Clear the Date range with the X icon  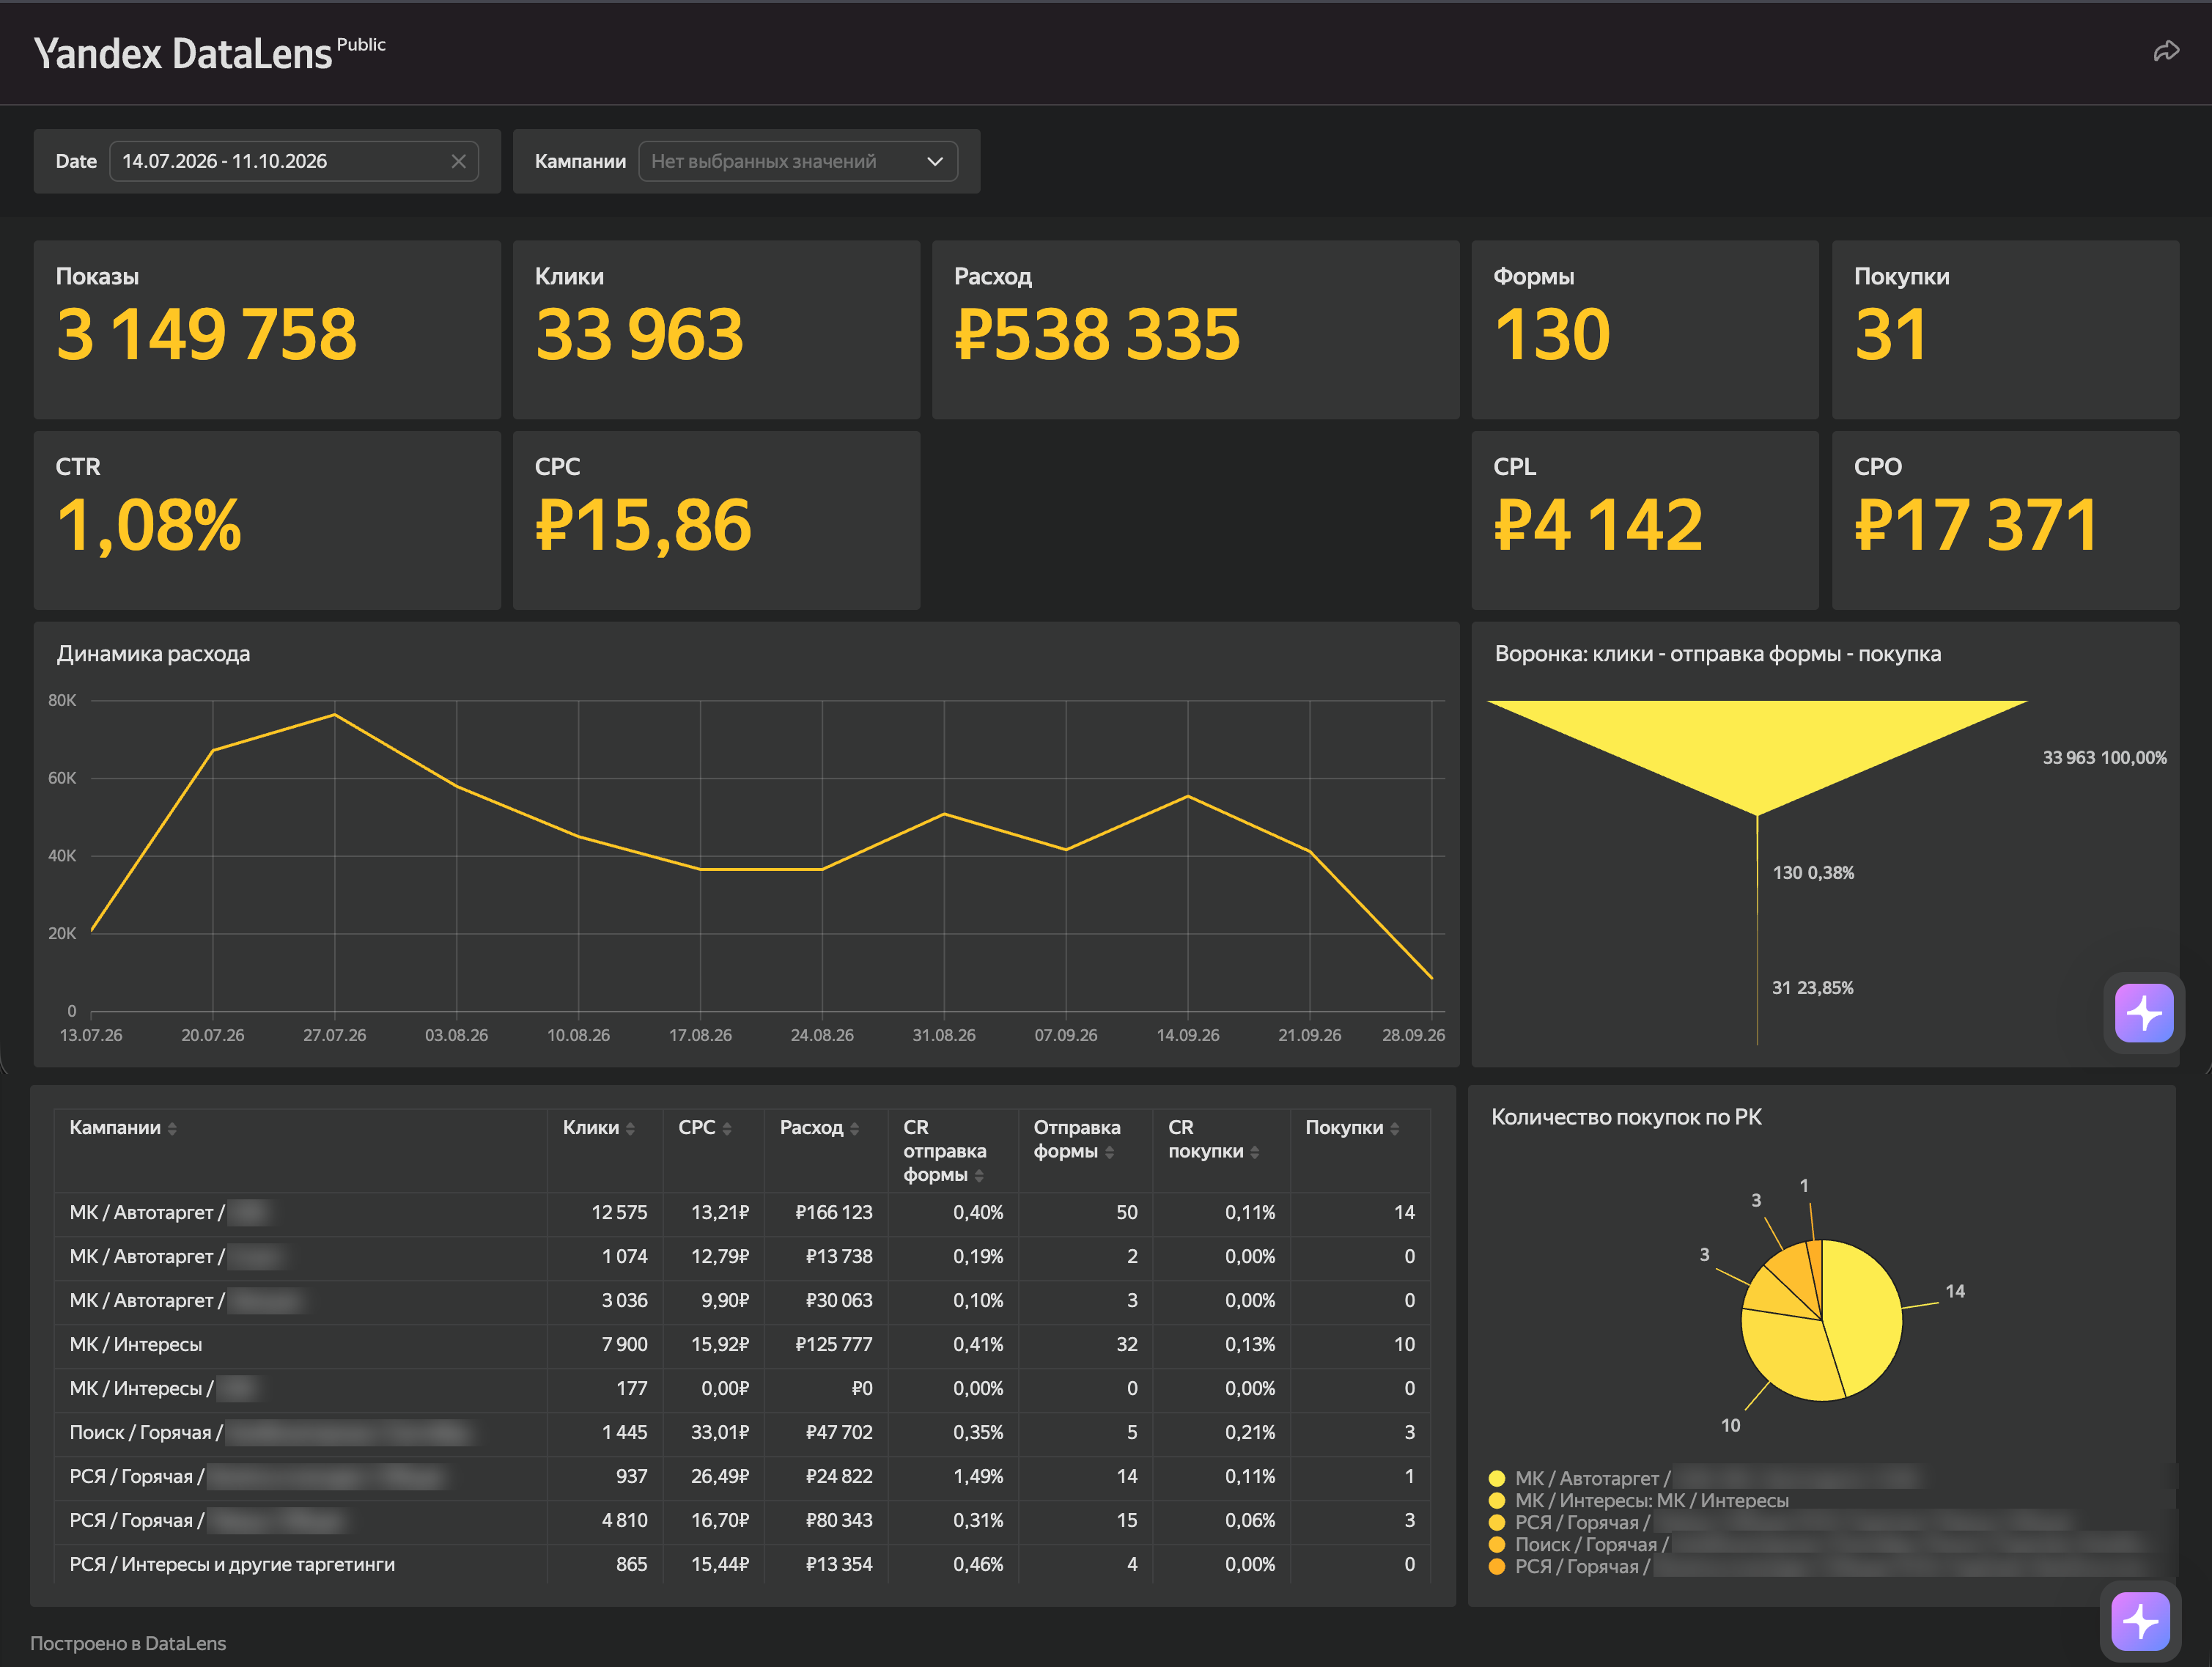click(458, 161)
